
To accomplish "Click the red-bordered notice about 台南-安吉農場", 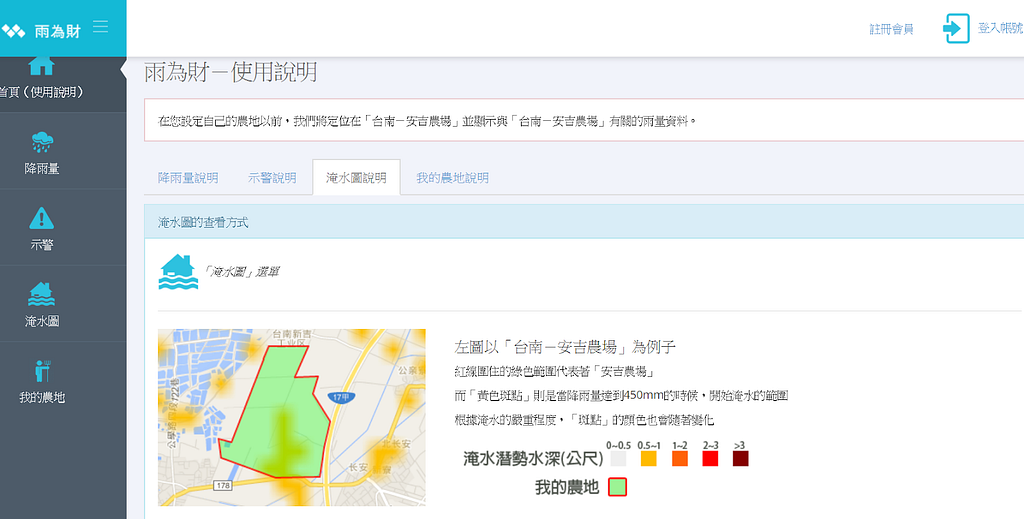I will [584, 121].
